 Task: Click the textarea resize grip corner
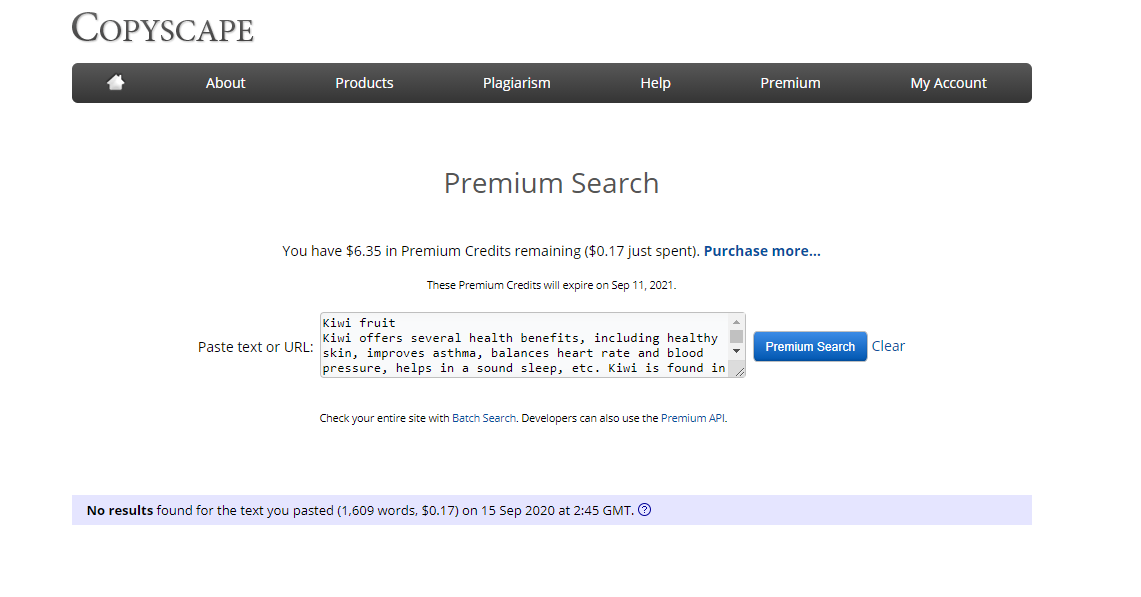pyautogui.click(x=739, y=371)
